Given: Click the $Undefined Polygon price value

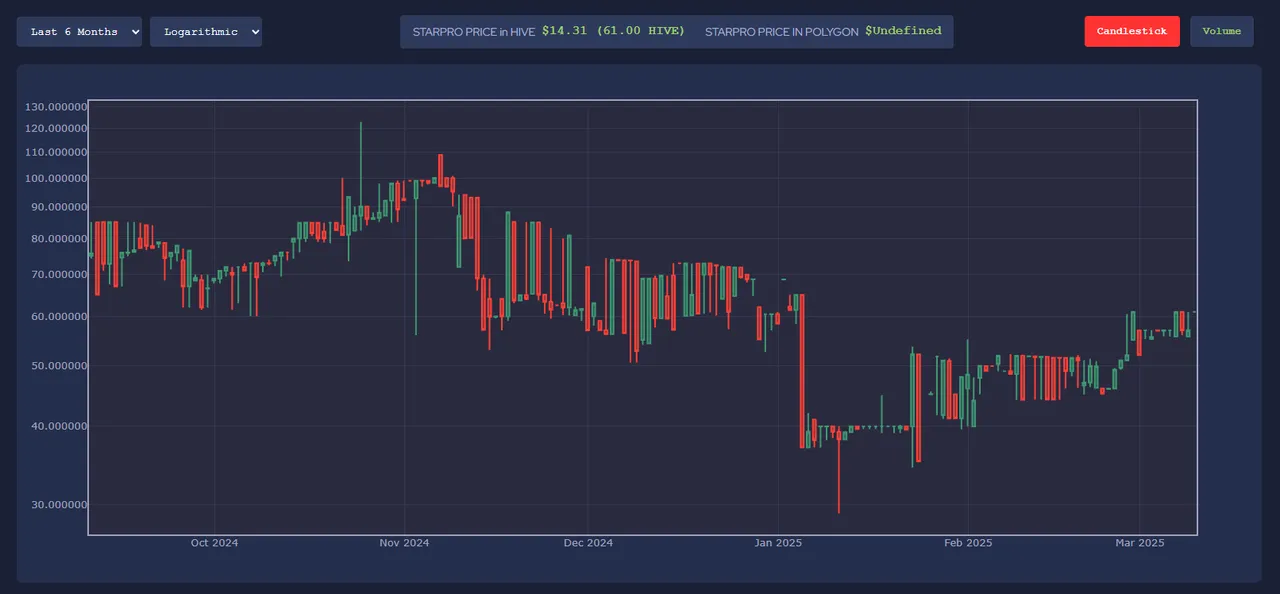Looking at the screenshot, I should (903, 31).
